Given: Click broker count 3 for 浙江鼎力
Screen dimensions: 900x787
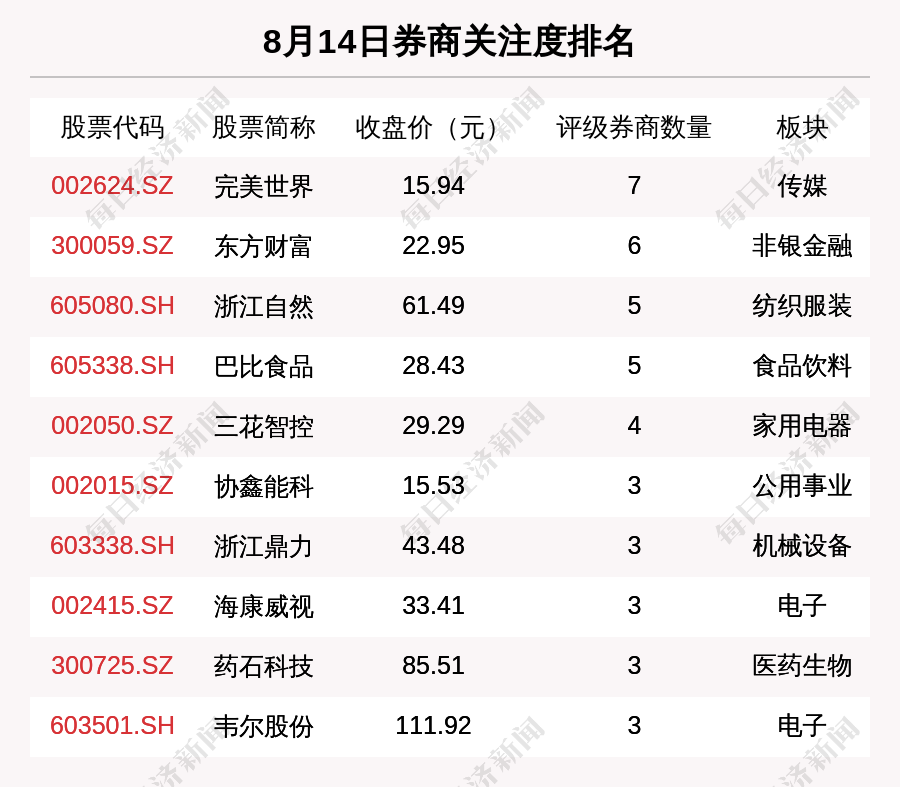Looking at the screenshot, I should 634,546.
